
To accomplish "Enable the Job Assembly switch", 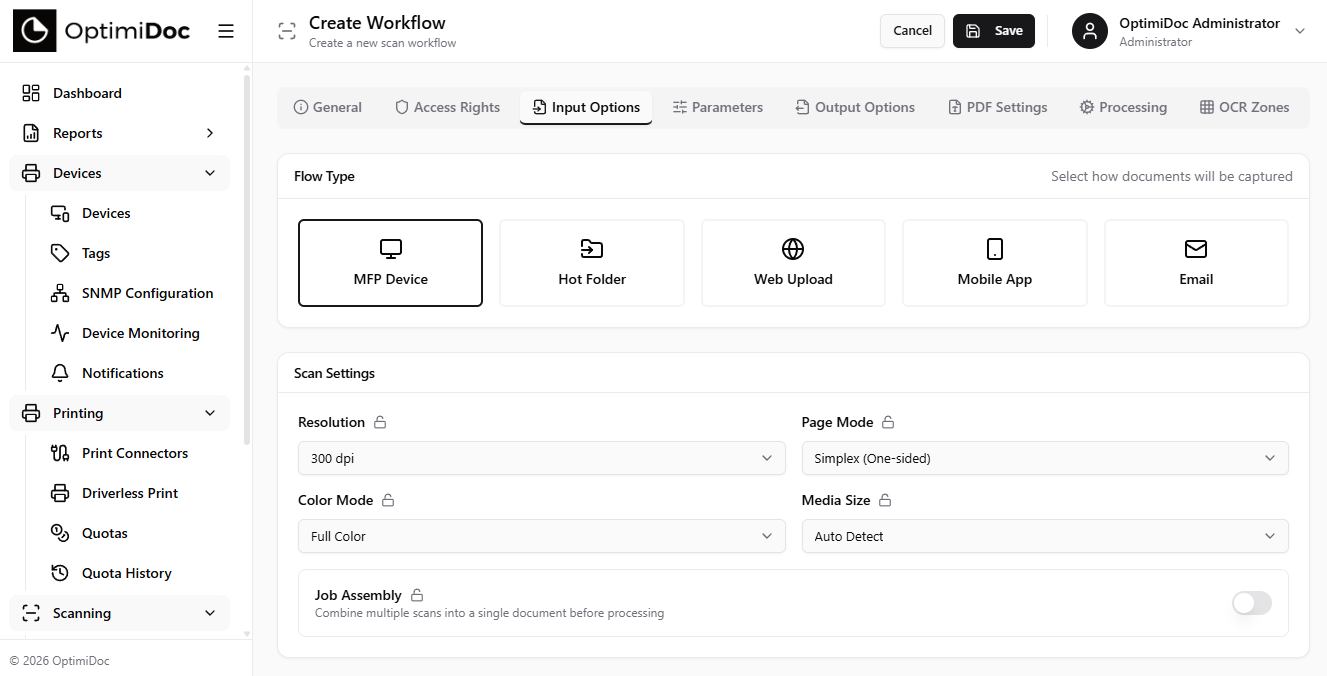I will pyautogui.click(x=1252, y=603).
